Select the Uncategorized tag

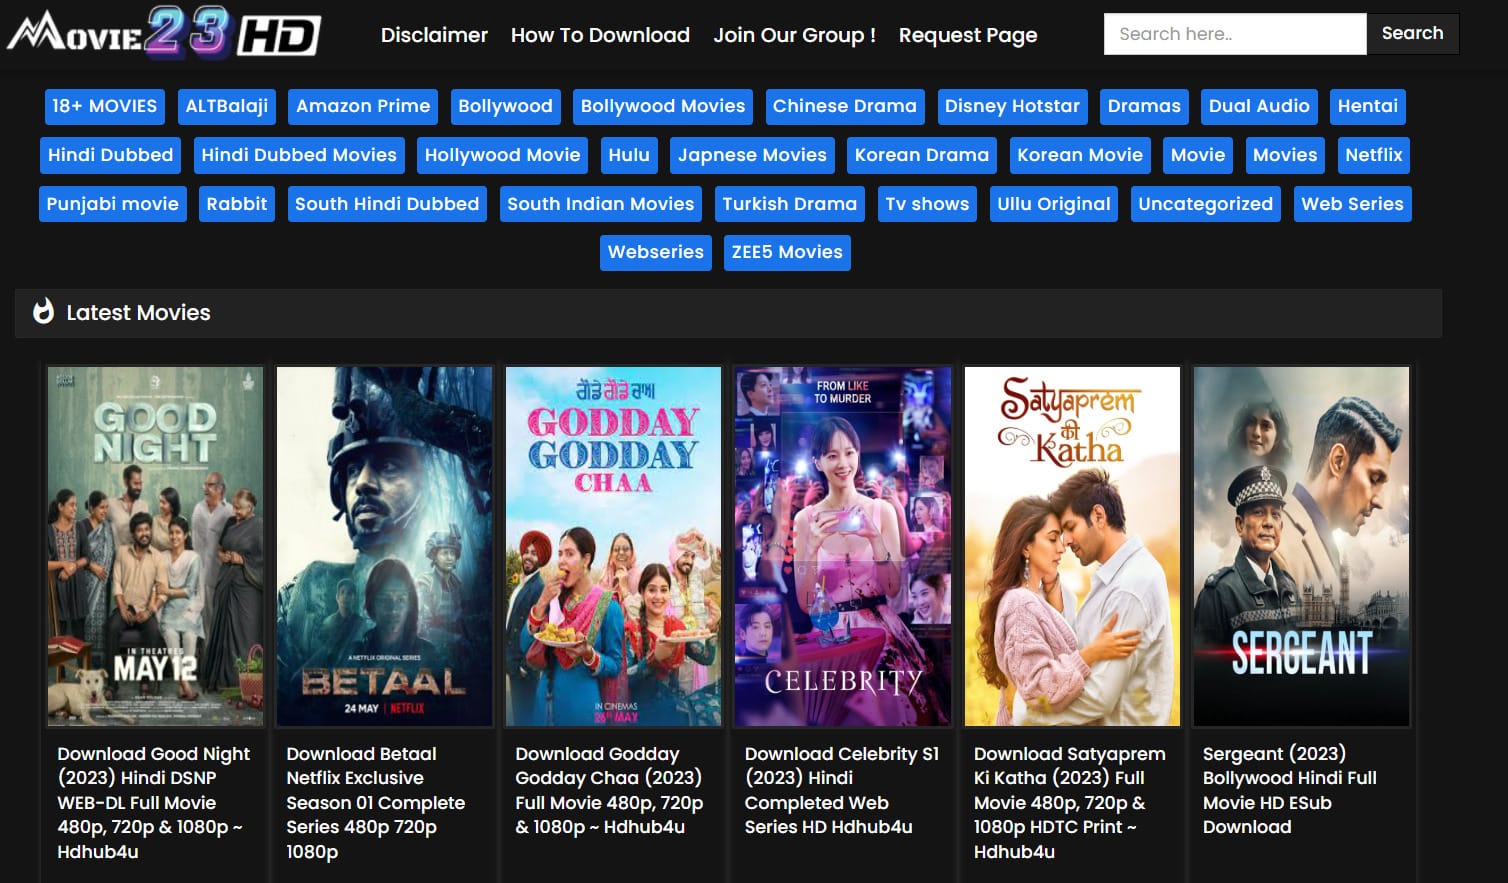pyautogui.click(x=1206, y=204)
